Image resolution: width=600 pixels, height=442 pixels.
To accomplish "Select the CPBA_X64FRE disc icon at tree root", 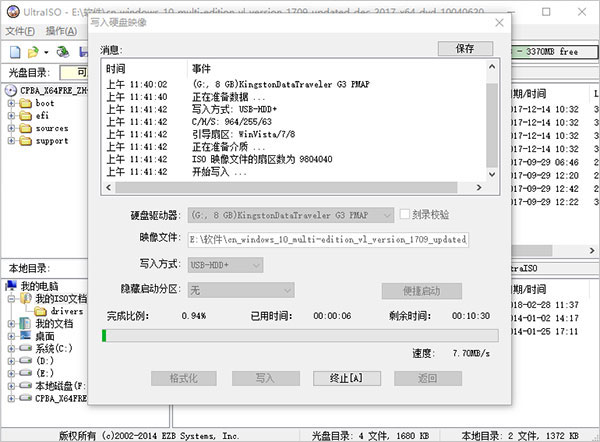I will (x=11, y=91).
